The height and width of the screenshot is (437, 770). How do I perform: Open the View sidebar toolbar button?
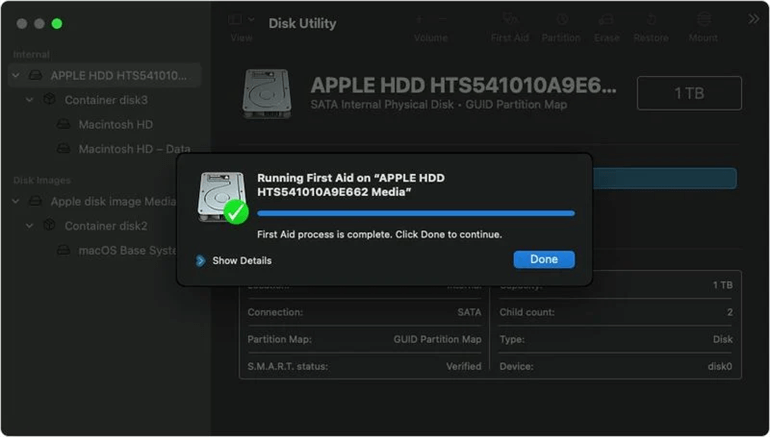pyautogui.click(x=235, y=20)
